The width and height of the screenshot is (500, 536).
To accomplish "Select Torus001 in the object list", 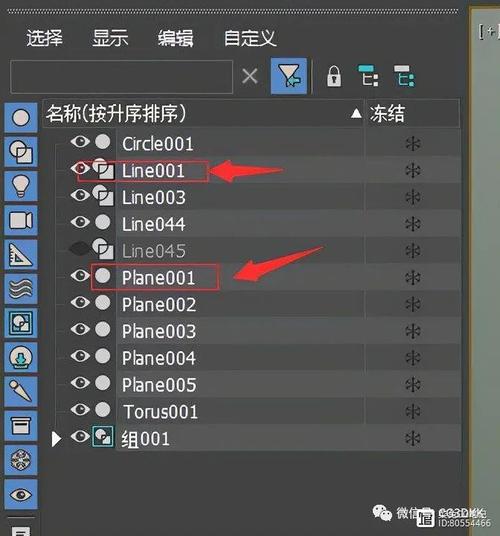I will point(160,412).
